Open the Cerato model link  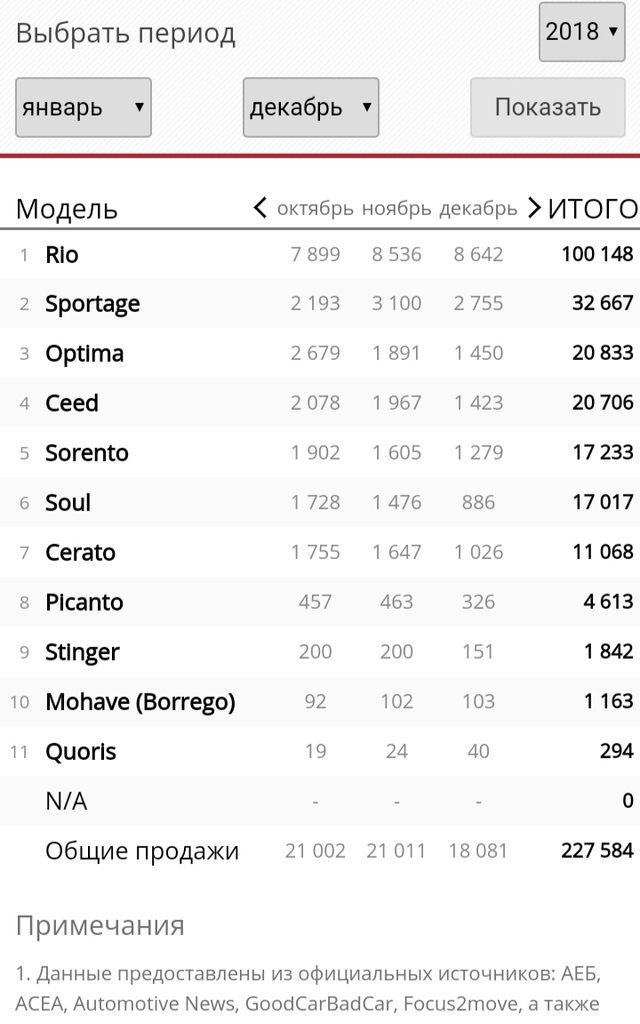click(80, 552)
